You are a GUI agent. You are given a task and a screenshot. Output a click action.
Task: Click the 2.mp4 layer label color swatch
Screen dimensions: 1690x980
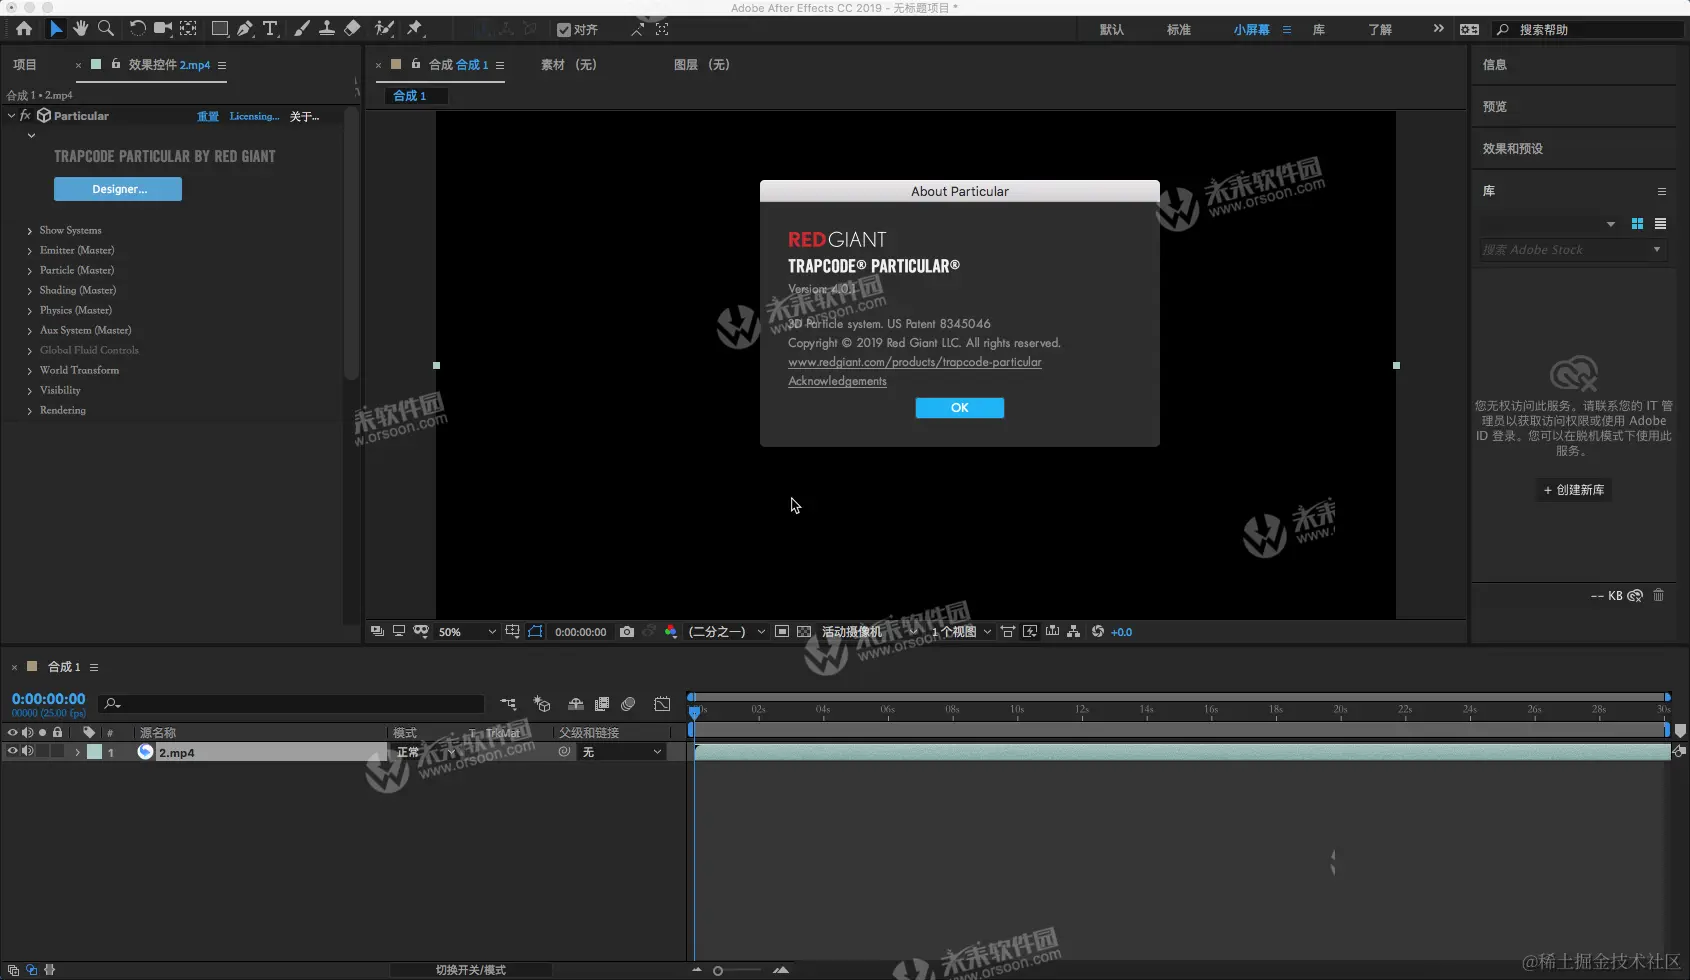[x=94, y=752]
